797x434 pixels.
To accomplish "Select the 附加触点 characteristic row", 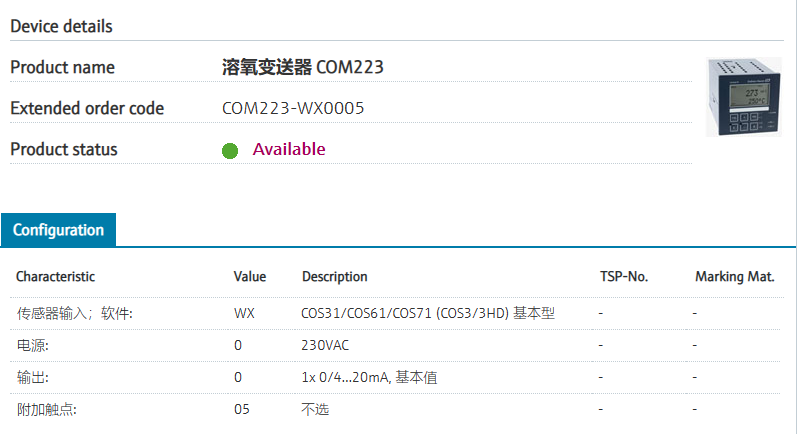I will [395, 410].
